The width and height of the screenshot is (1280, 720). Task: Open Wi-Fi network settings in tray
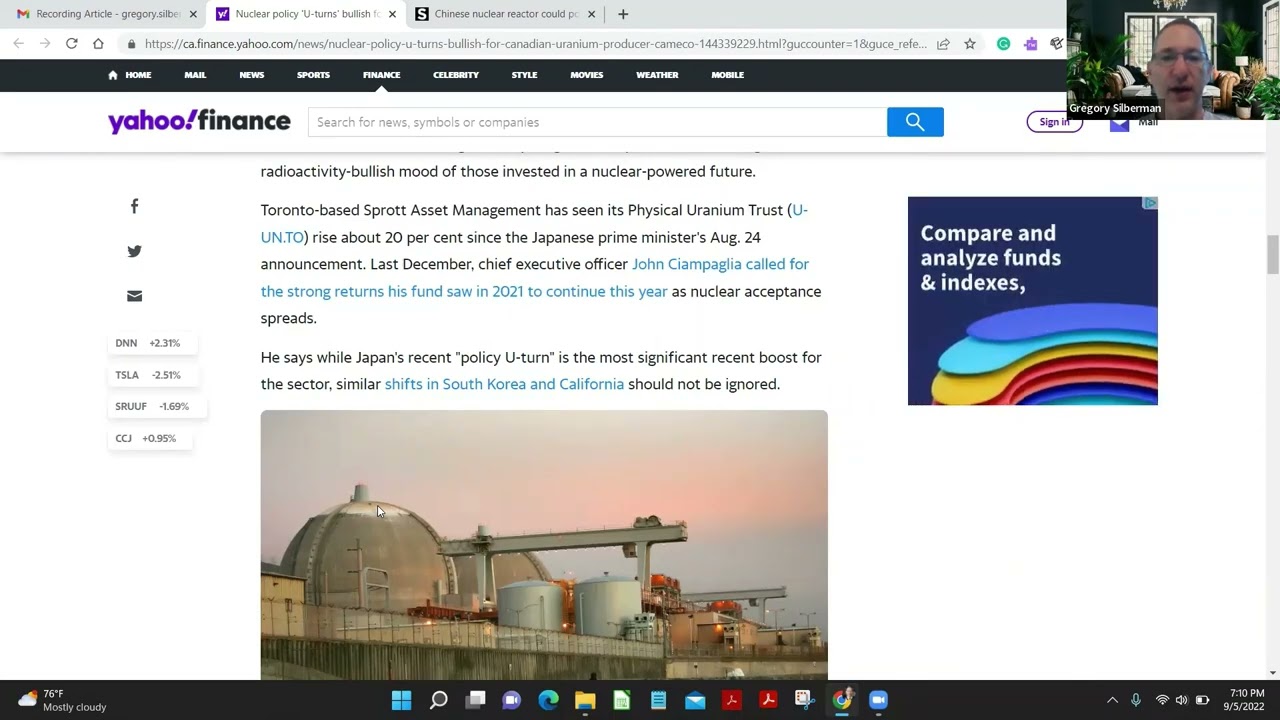(1162, 700)
